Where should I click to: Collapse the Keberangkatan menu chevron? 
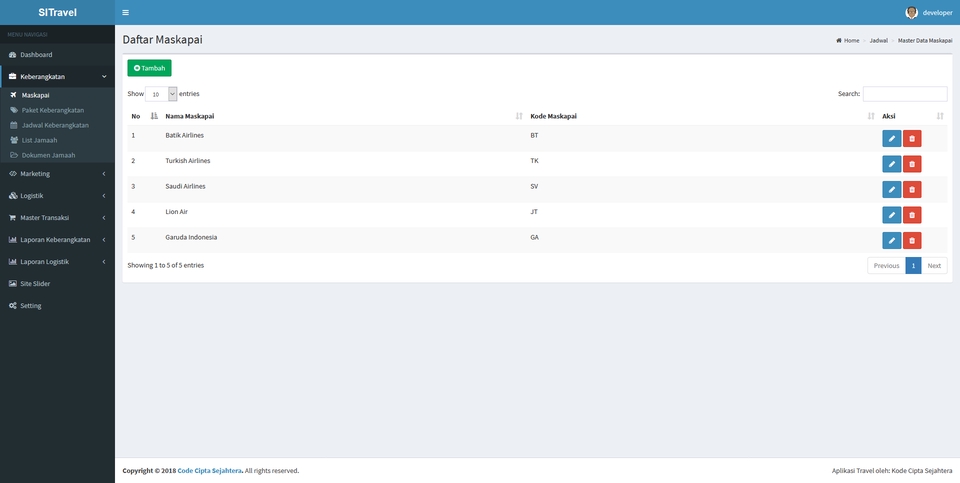point(104,77)
